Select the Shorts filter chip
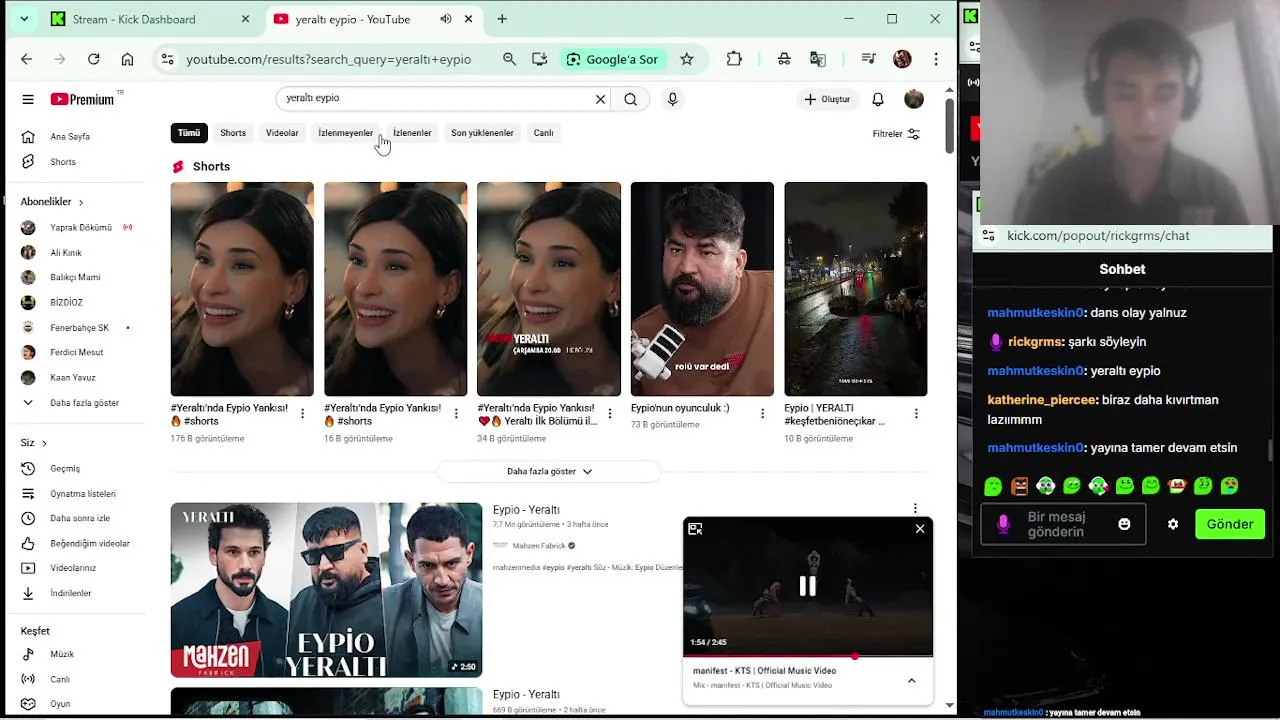Image resolution: width=1280 pixels, height=720 pixels. [233, 133]
